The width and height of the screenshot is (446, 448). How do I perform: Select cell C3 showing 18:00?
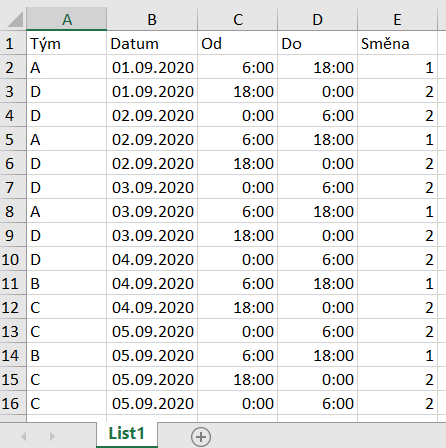pos(238,91)
